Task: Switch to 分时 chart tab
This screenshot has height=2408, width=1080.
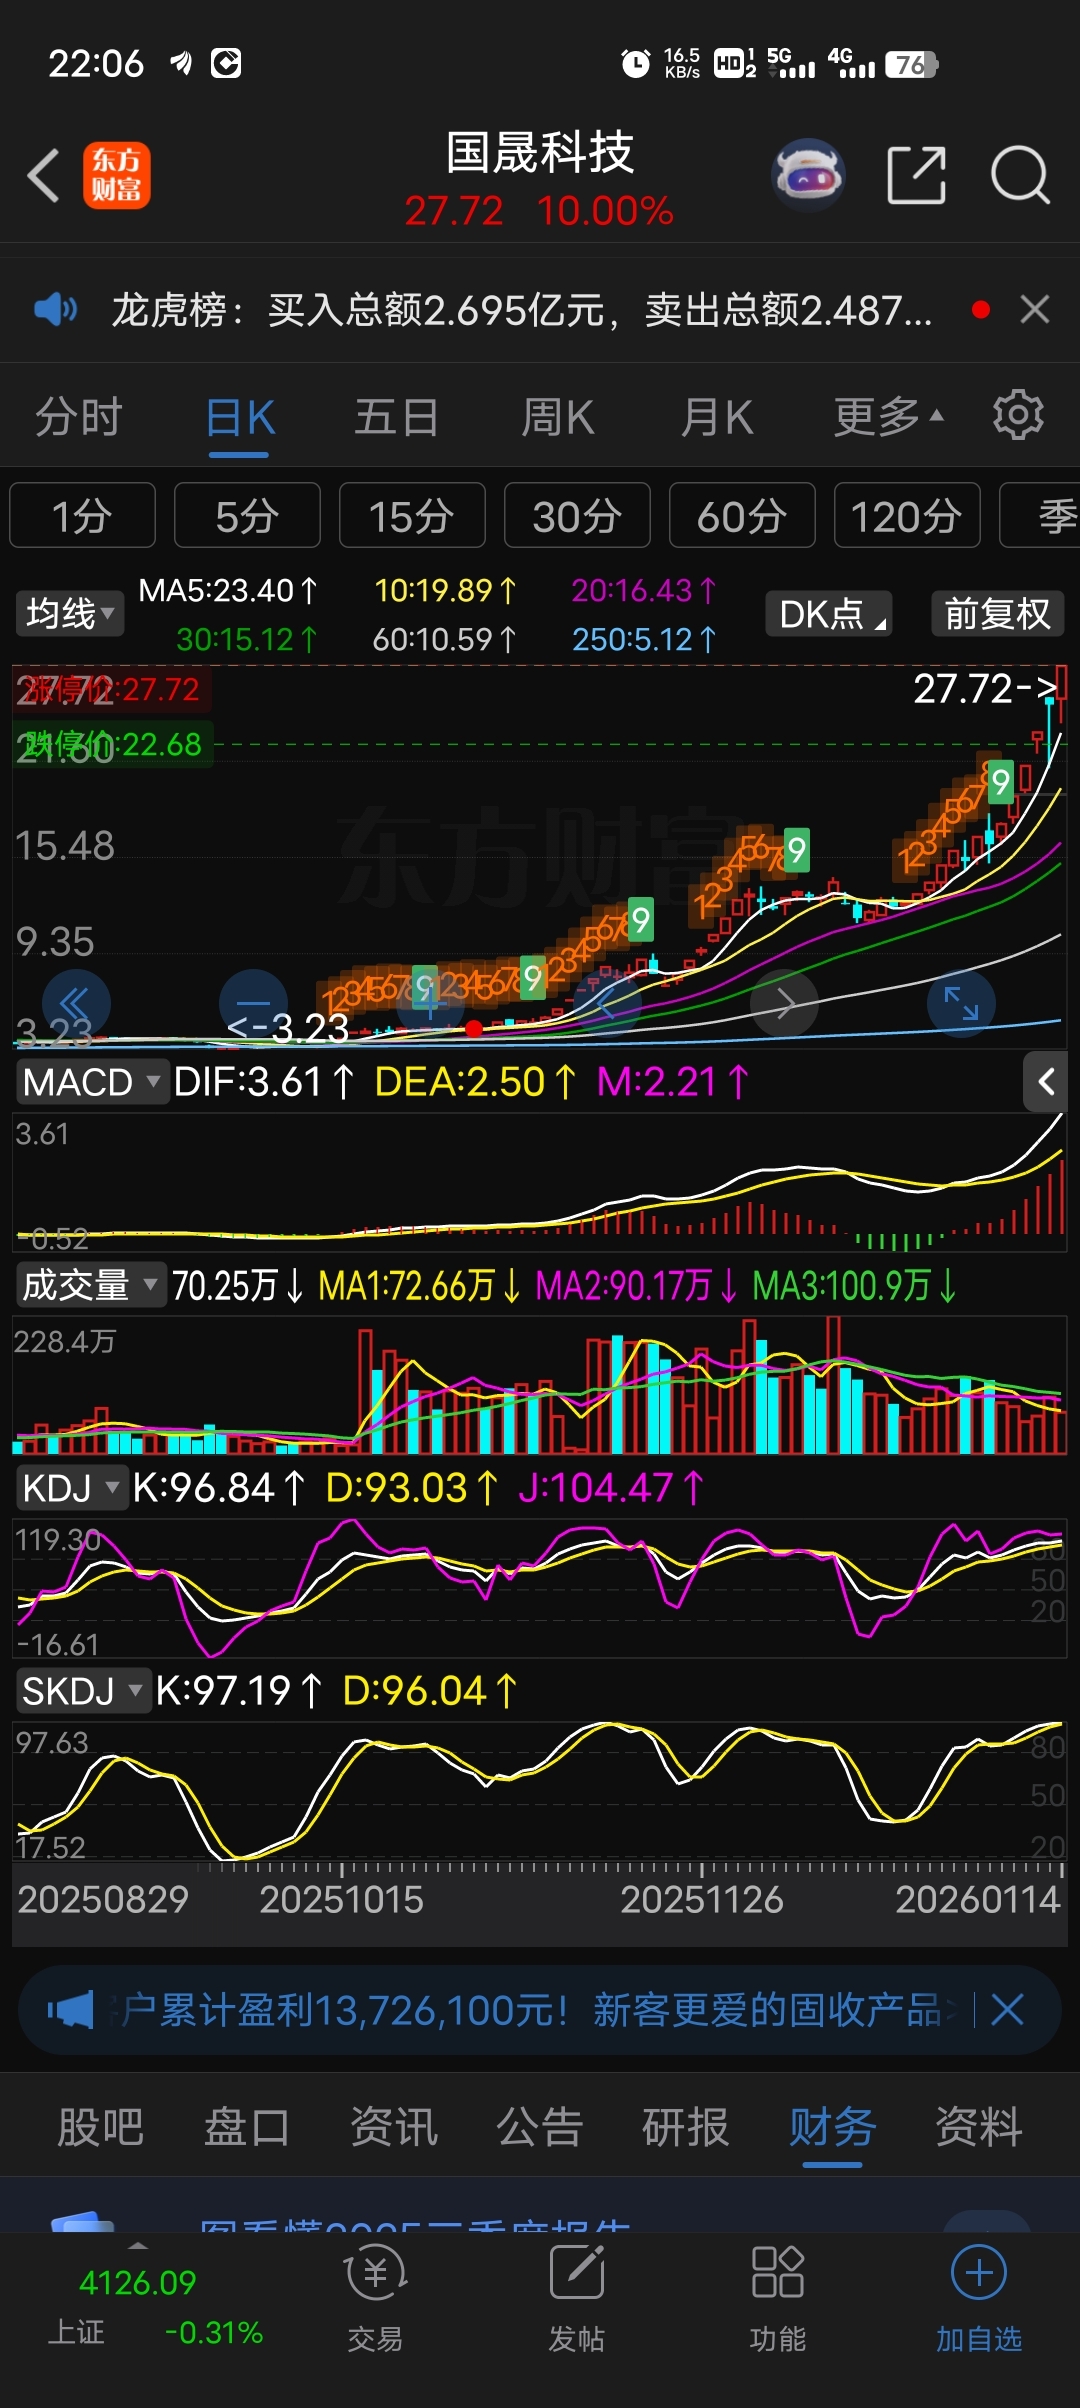Action: pyautogui.click(x=79, y=417)
